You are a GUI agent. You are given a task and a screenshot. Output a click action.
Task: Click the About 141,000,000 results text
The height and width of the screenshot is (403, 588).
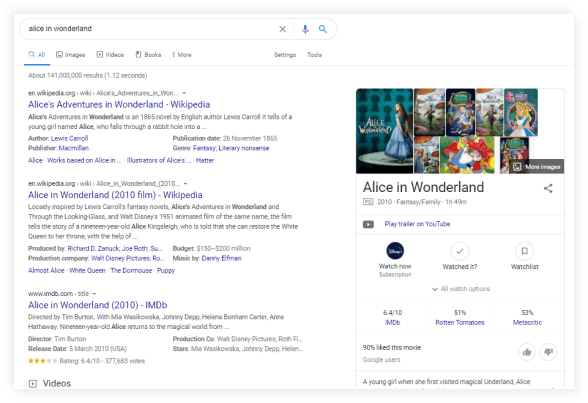[87, 76]
